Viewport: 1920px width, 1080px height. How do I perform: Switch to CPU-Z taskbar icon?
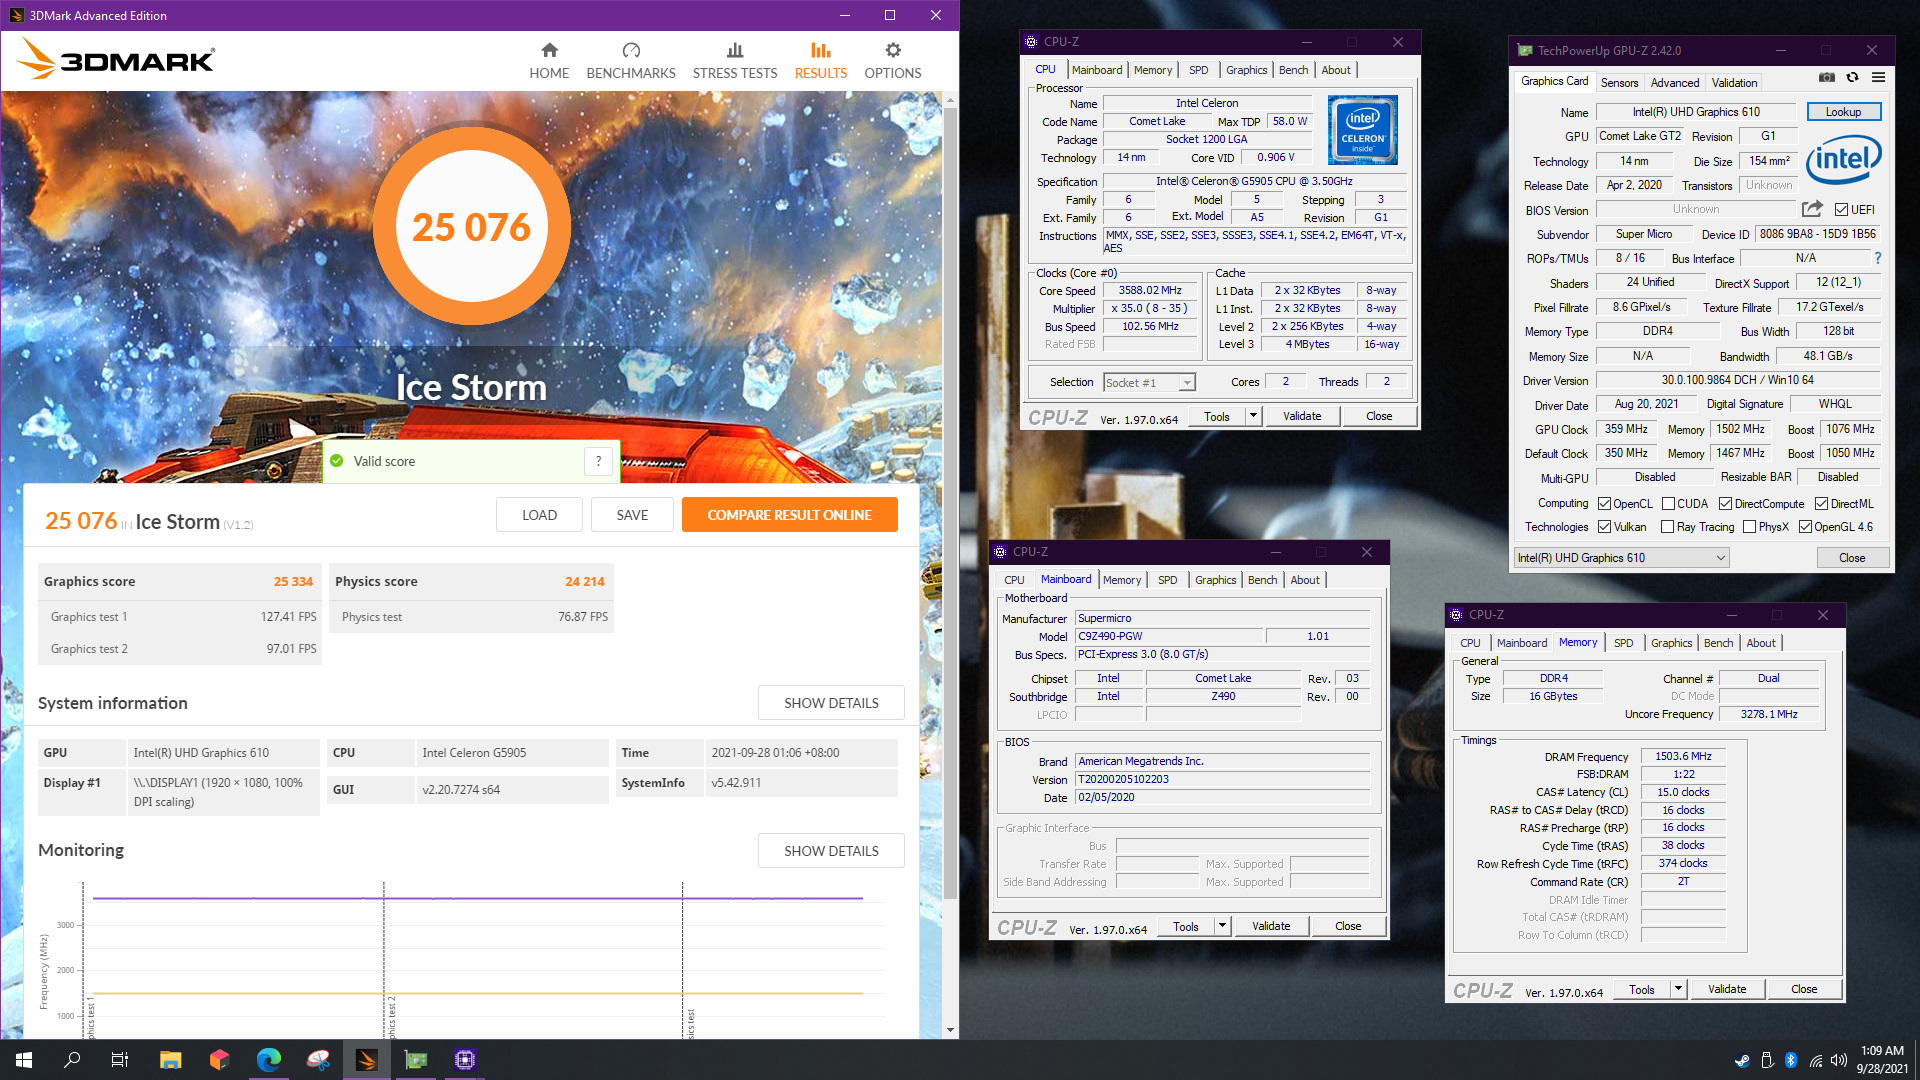click(x=464, y=1060)
